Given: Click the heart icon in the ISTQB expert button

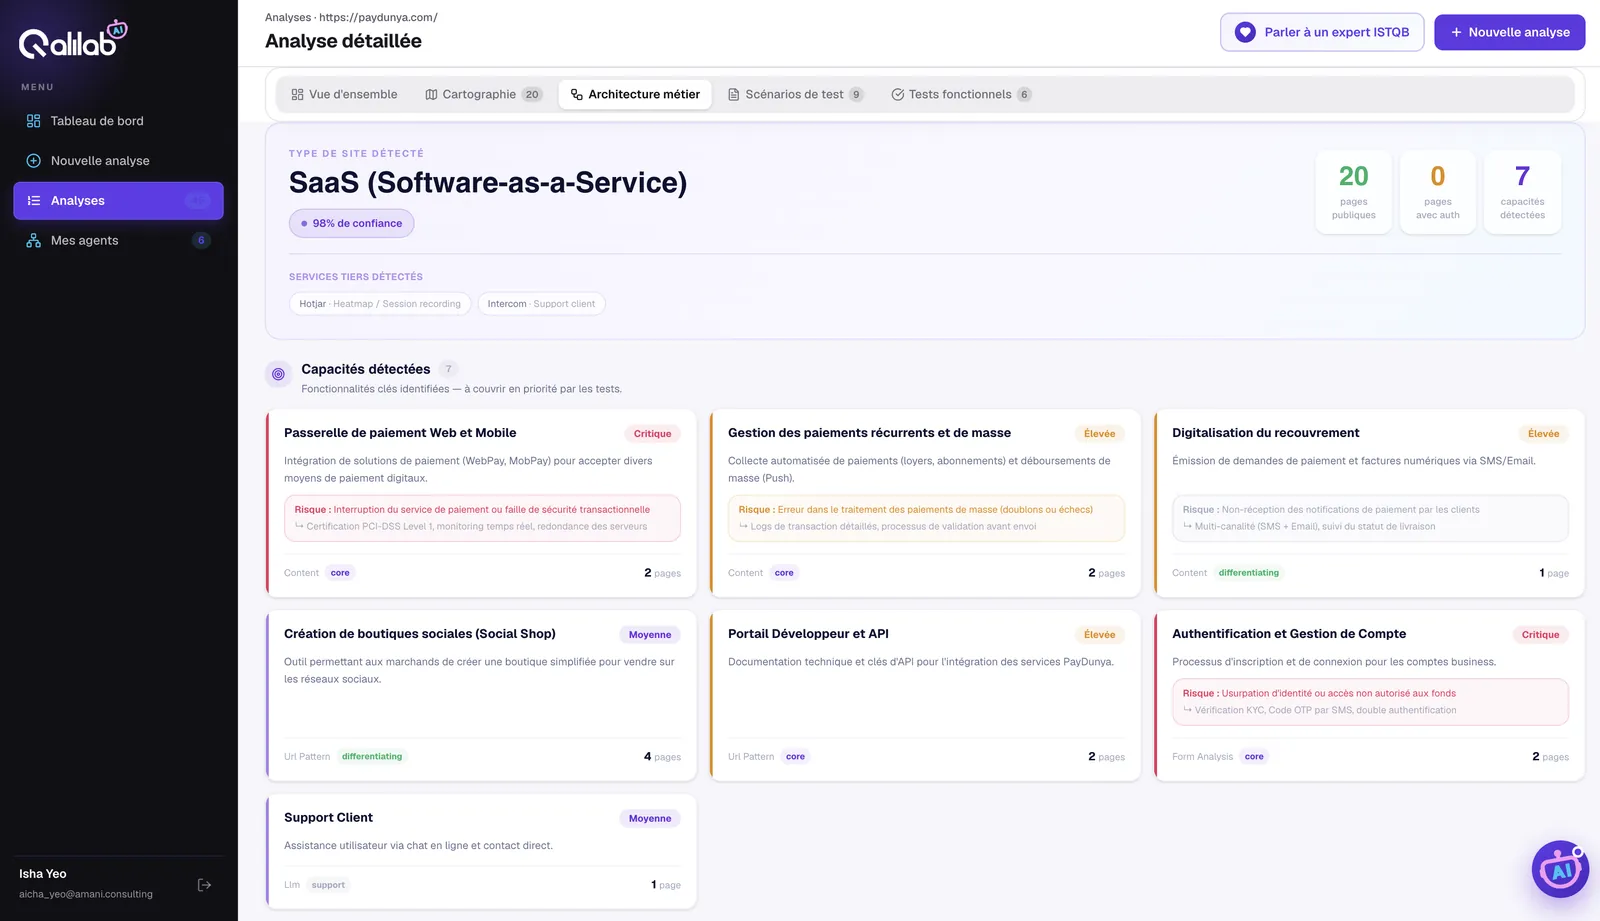Looking at the screenshot, I should [1245, 32].
